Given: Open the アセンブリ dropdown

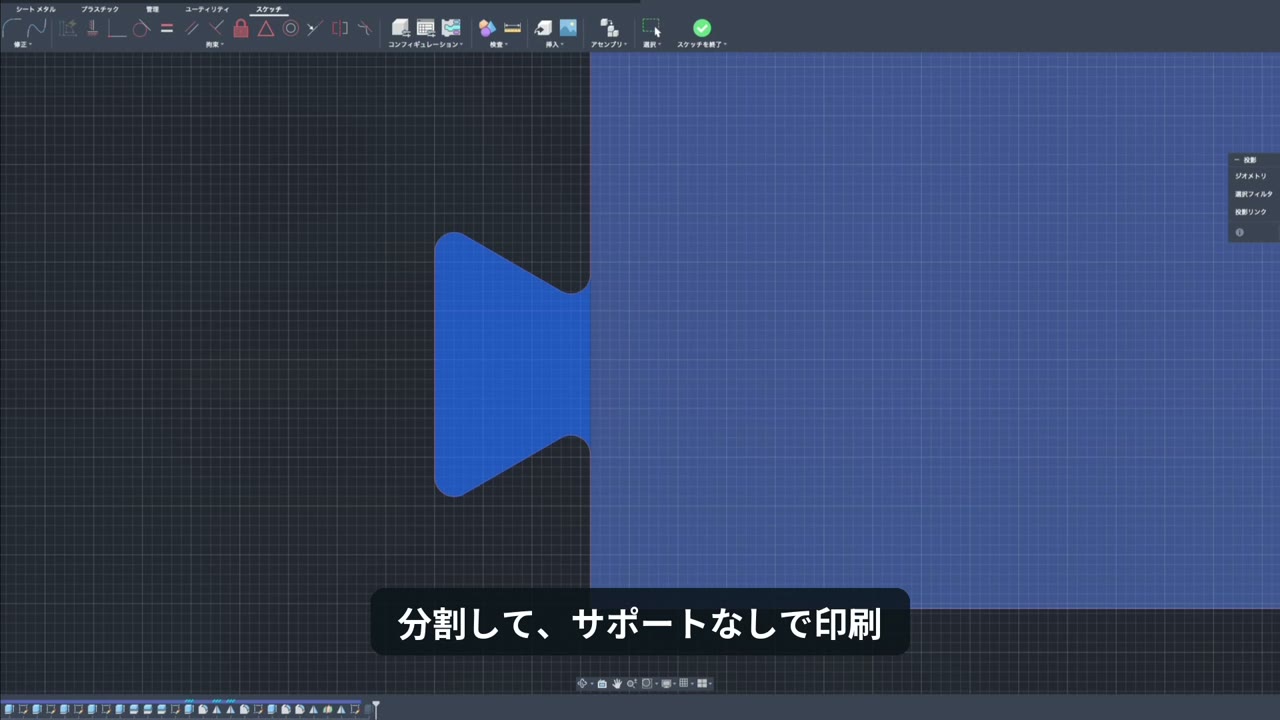Looking at the screenshot, I should (x=609, y=44).
